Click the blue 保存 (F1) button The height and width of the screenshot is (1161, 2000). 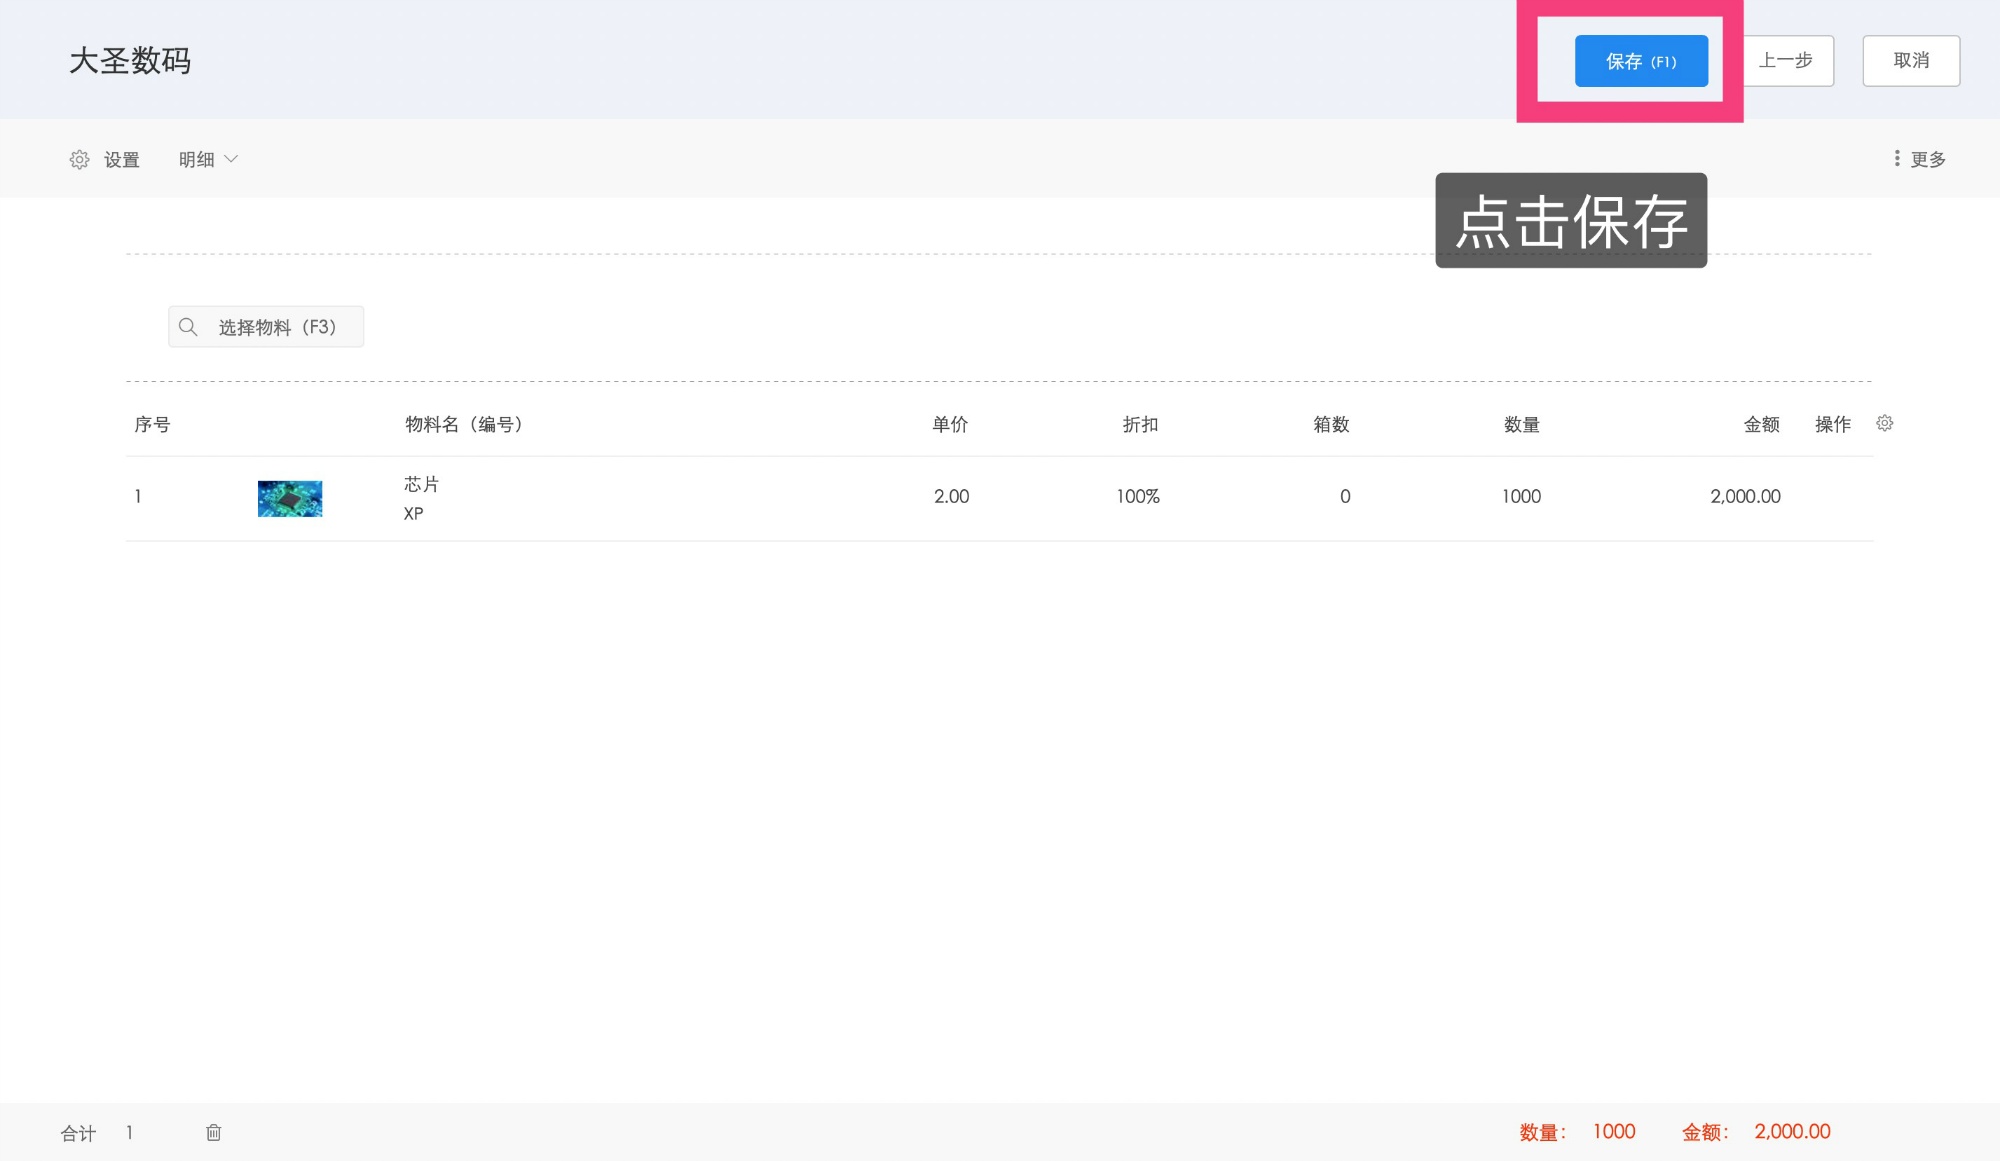coord(1640,61)
